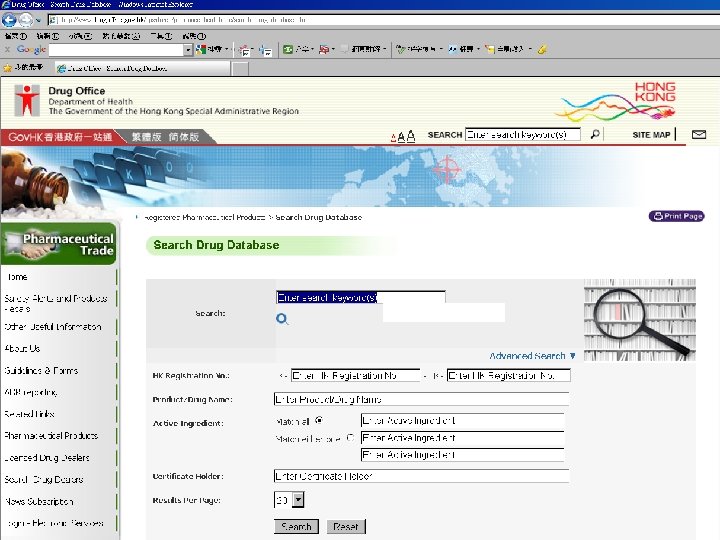Open a new blank browser tab
720x540 pixels.
(240, 69)
